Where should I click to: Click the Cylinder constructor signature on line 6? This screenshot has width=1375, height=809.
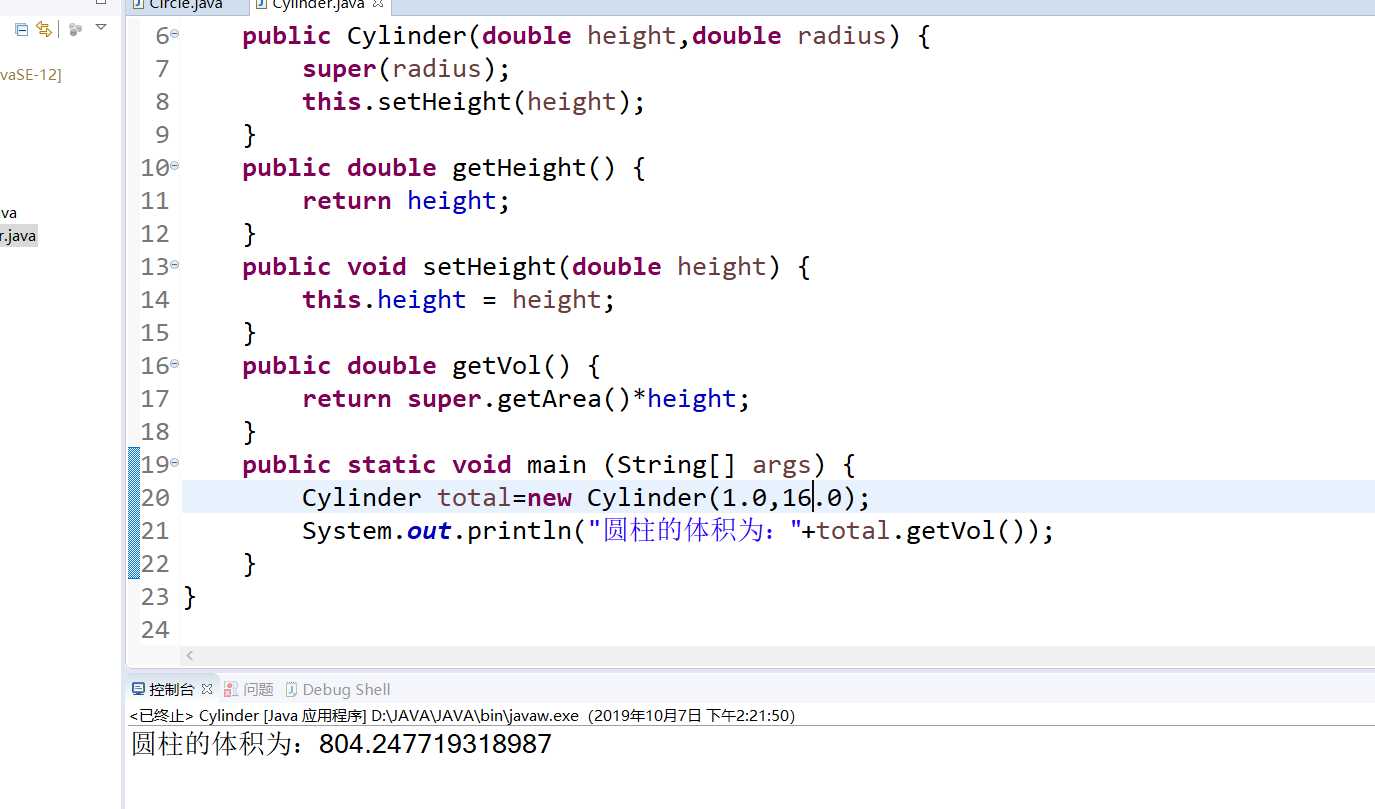click(x=587, y=36)
